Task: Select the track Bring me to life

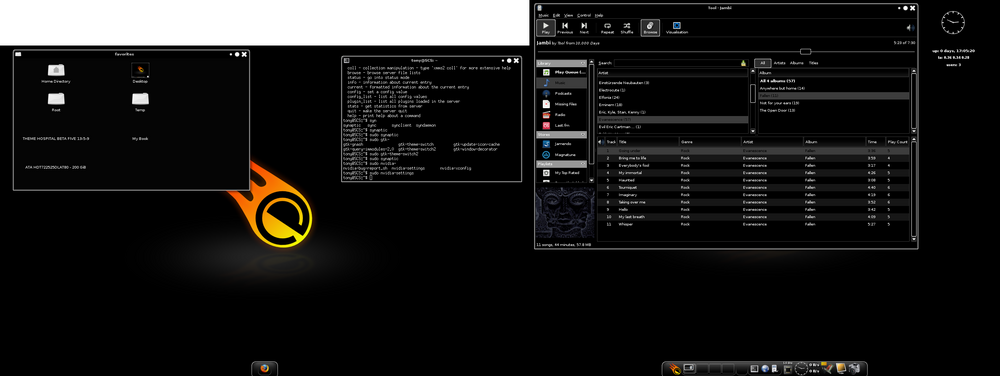Action: (754, 158)
